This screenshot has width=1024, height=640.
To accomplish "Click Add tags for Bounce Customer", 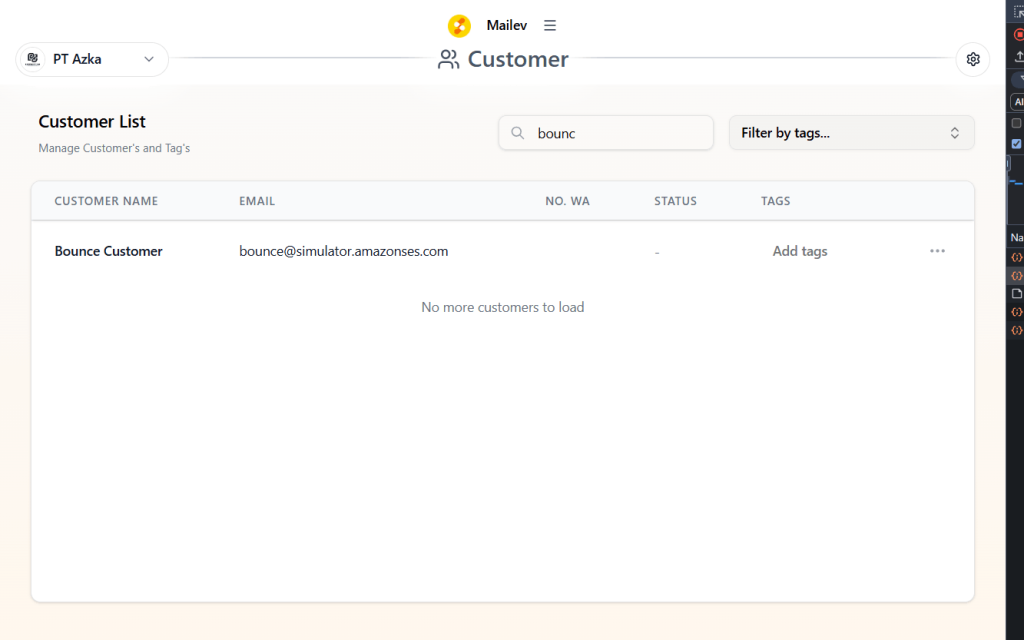I will [799, 251].
